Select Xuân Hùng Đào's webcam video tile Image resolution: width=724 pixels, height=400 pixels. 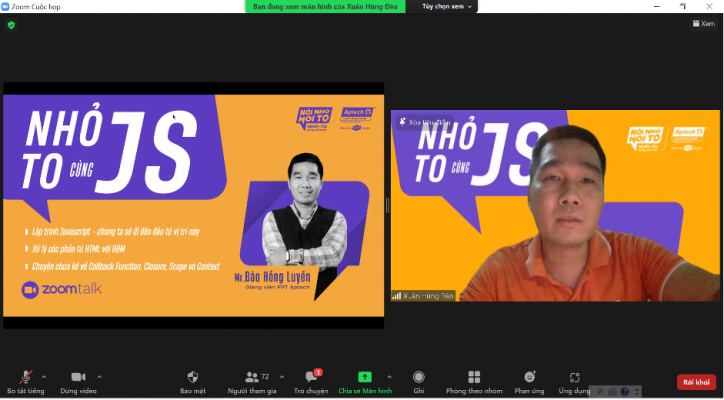[x=555, y=205]
